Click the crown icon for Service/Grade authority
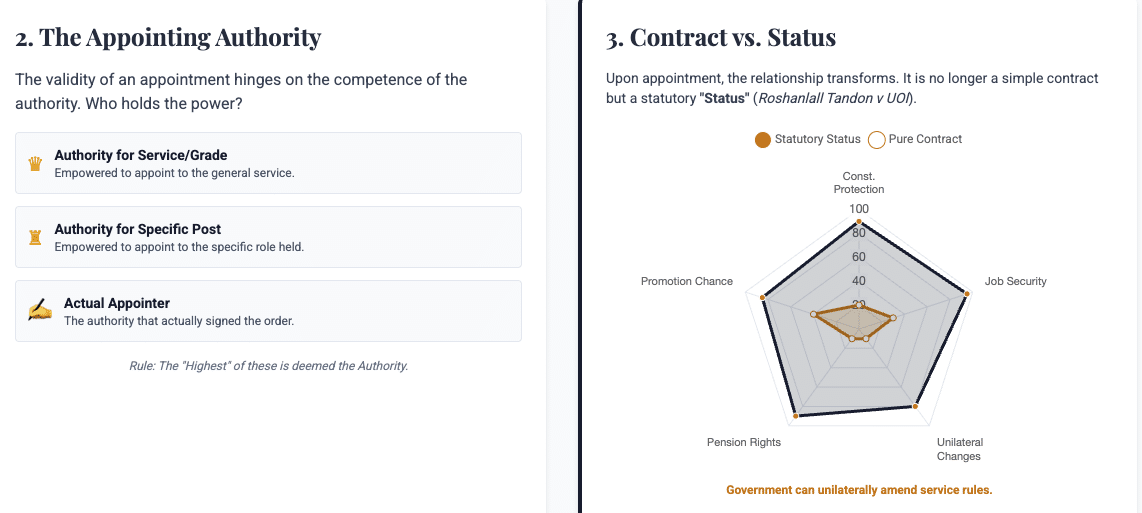The height and width of the screenshot is (513, 1142). 35,163
